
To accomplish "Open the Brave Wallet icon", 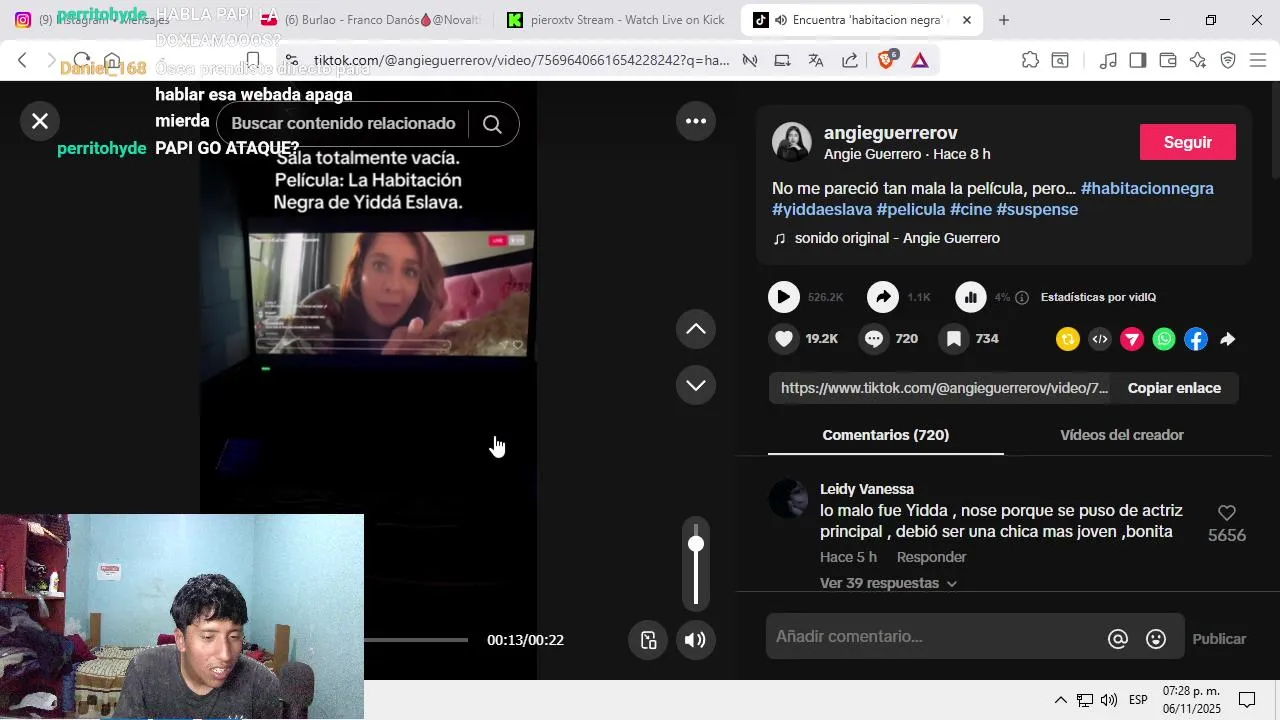I will click(1167, 60).
